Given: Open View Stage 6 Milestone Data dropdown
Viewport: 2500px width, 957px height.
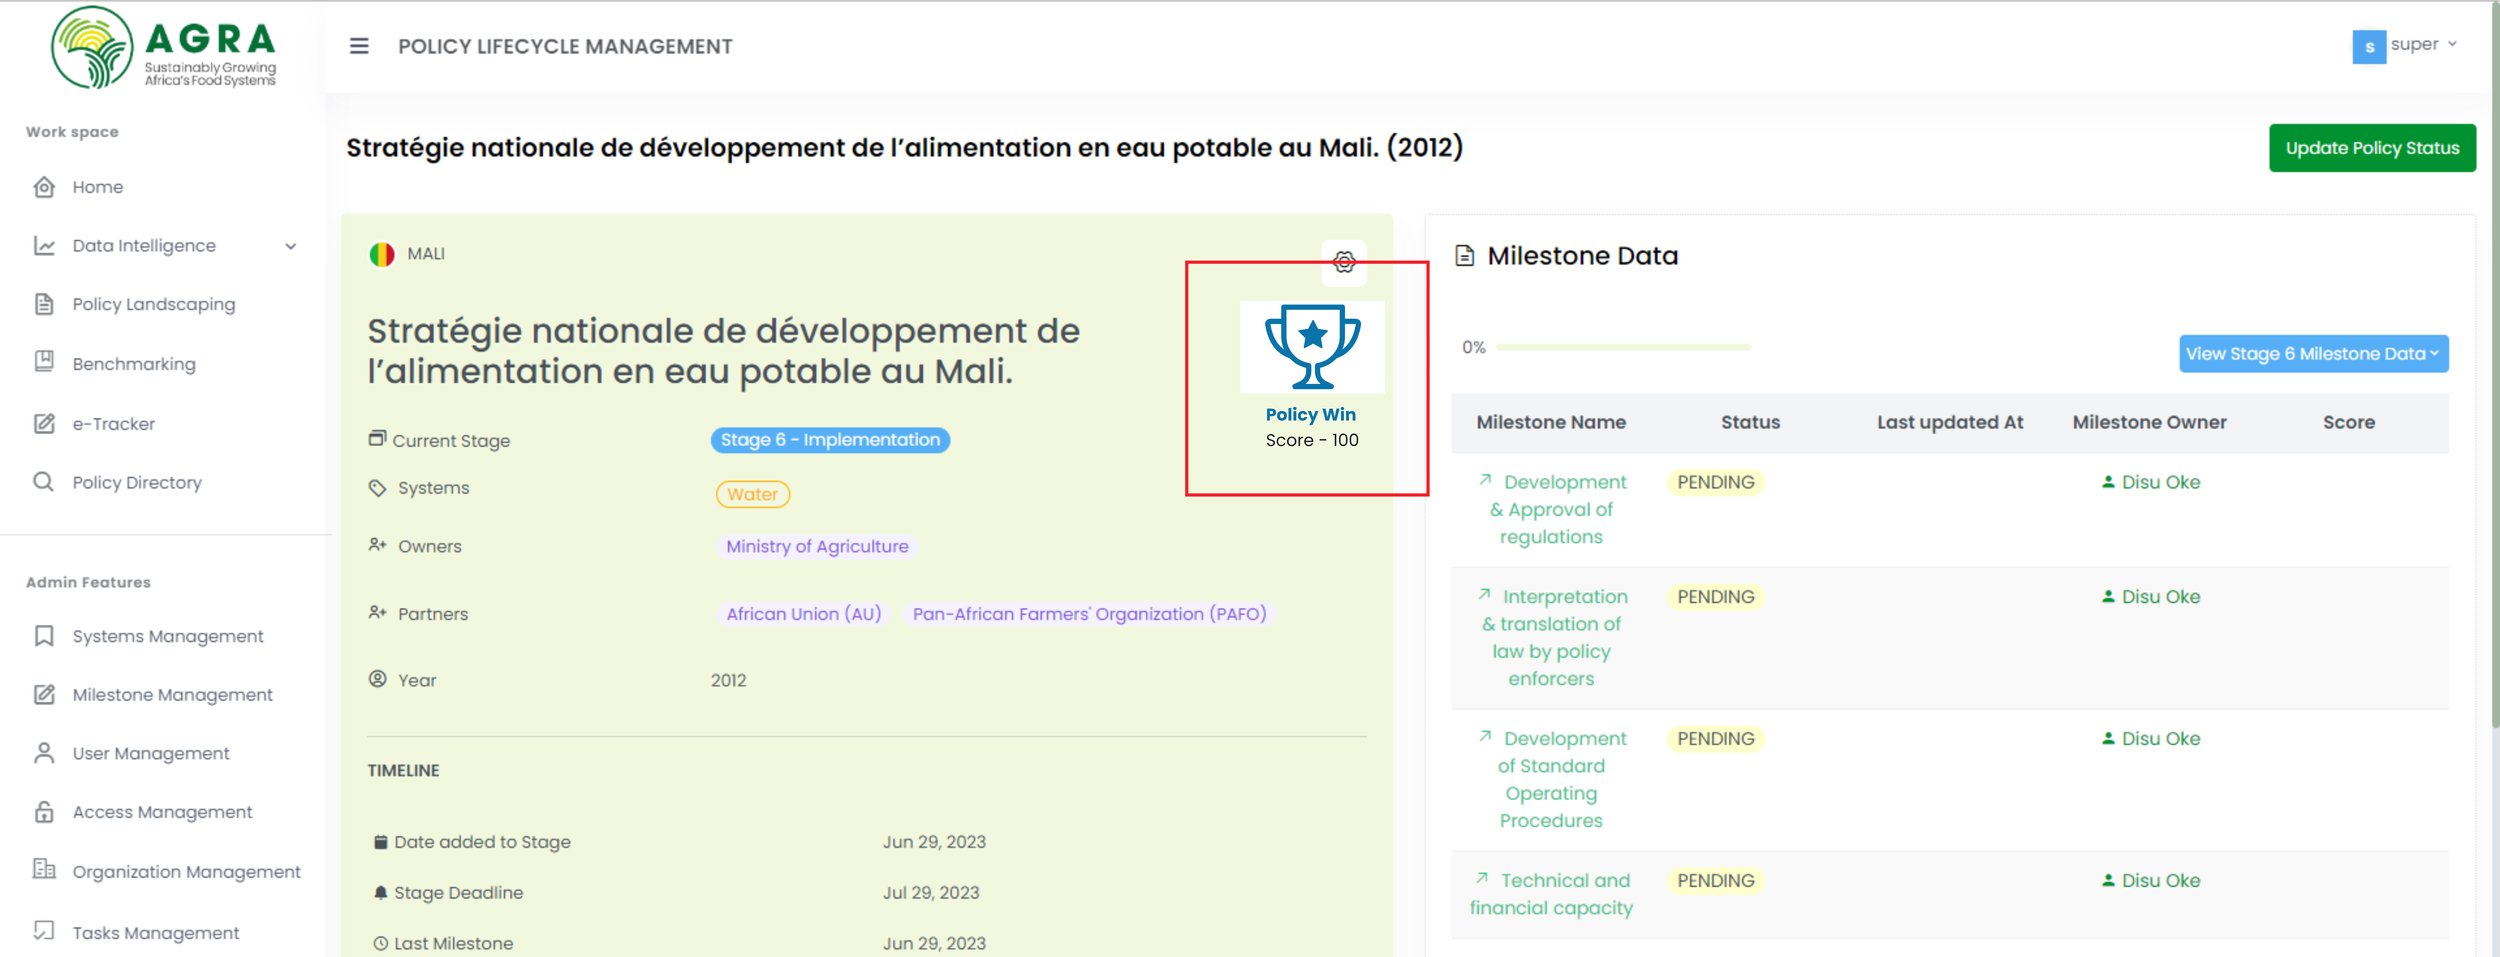Looking at the screenshot, I should [2313, 354].
